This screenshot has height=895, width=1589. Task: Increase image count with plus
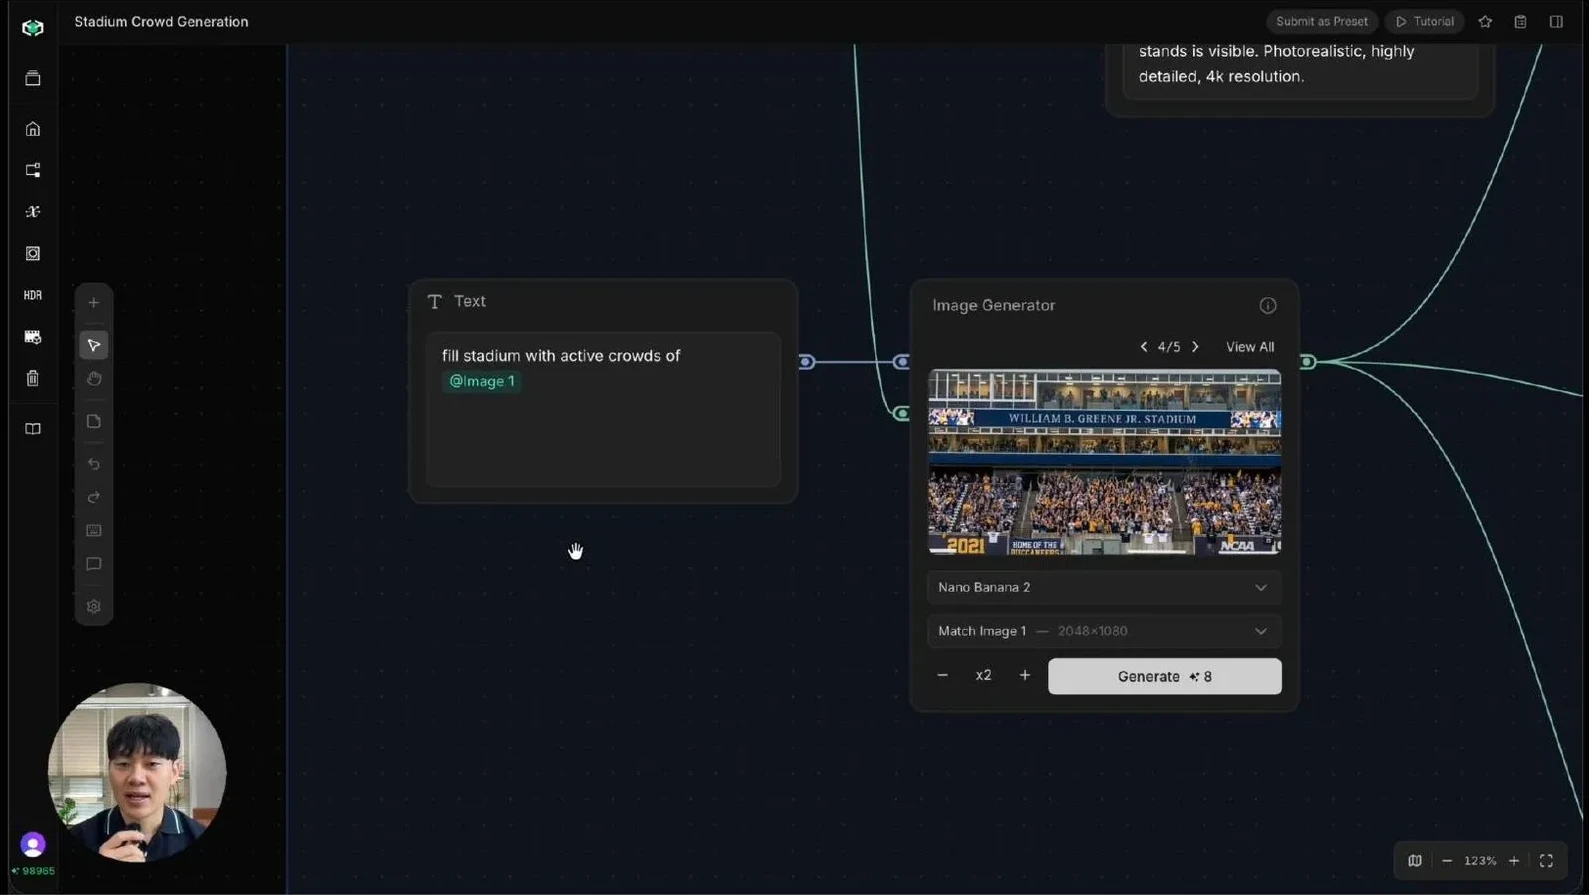pyautogui.click(x=1025, y=676)
